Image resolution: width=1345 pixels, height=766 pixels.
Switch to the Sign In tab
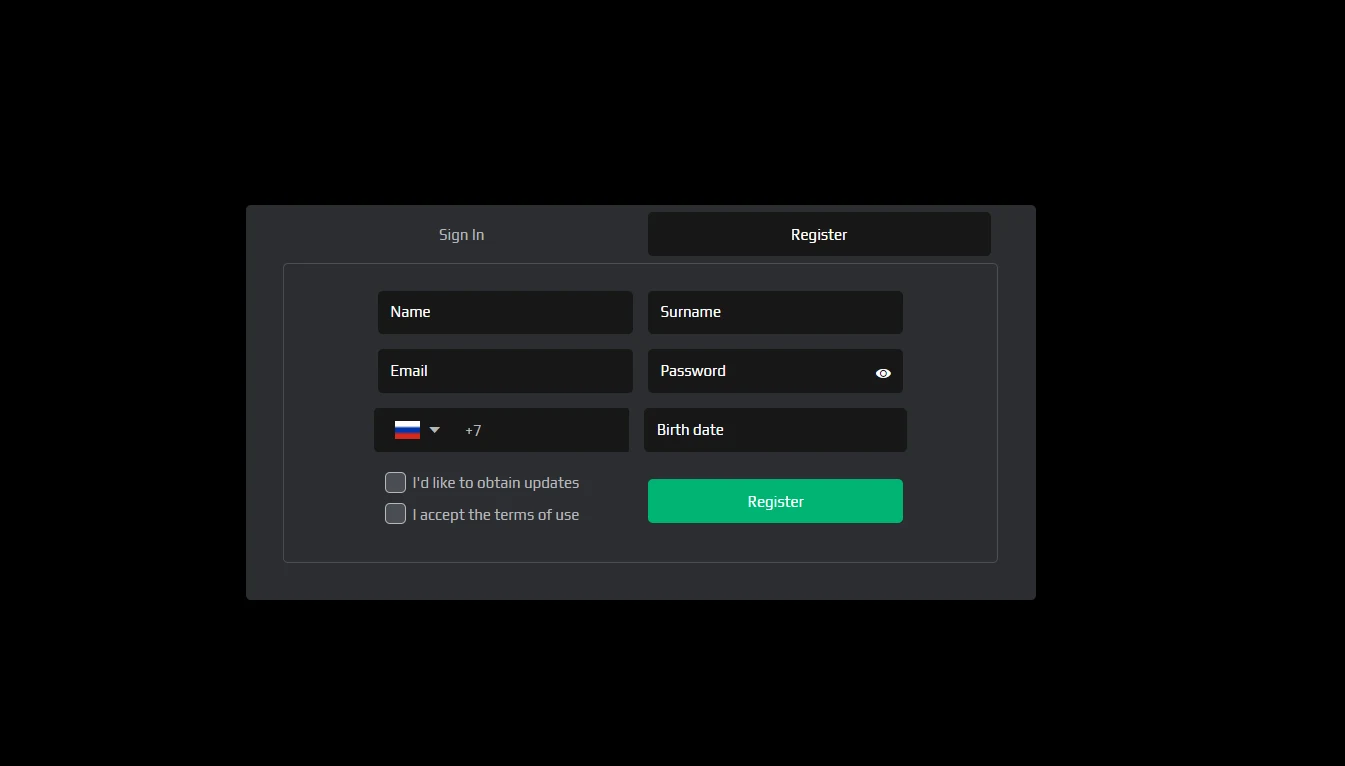[461, 234]
